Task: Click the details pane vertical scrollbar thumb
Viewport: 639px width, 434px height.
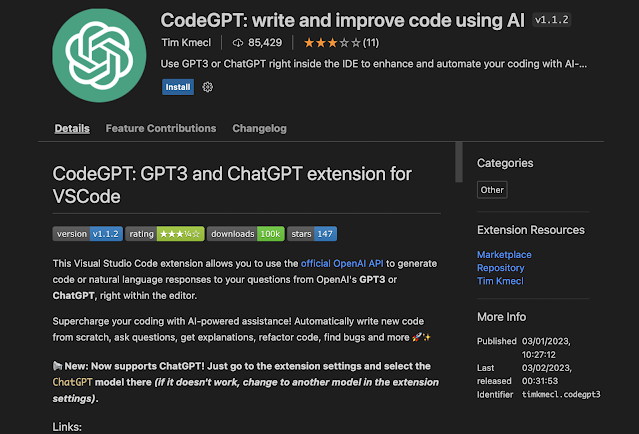Action: (x=459, y=162)
